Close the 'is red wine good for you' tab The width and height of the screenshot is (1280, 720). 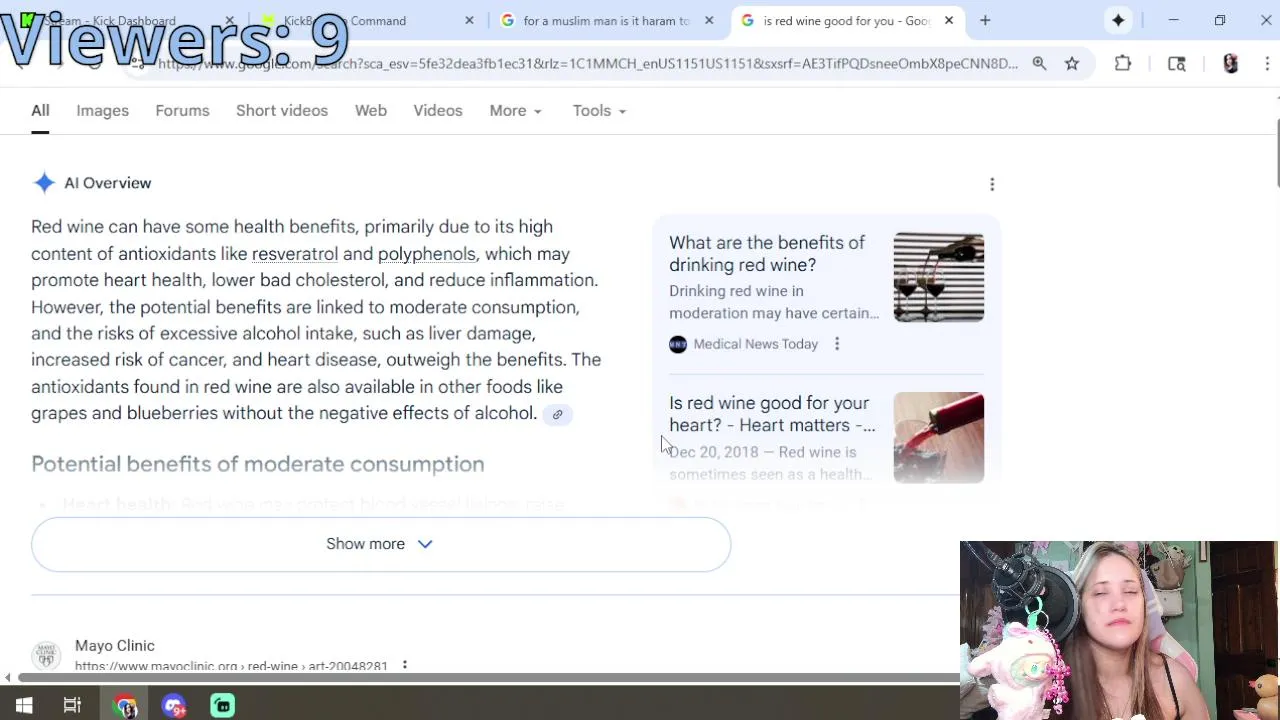click(x=949, y=20)
